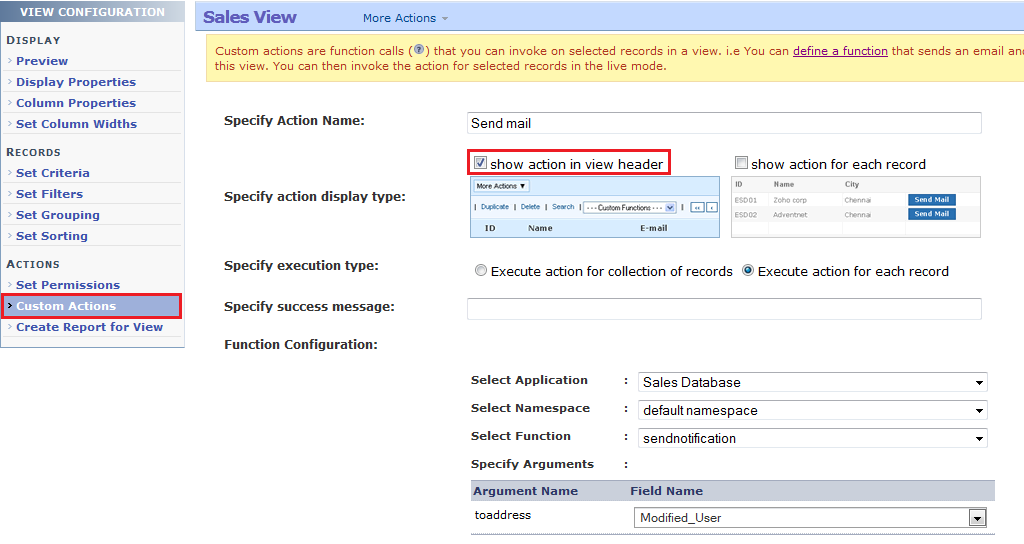
Task: Select 'Execute action for each record' radio
Action: (x=748, y=271)
